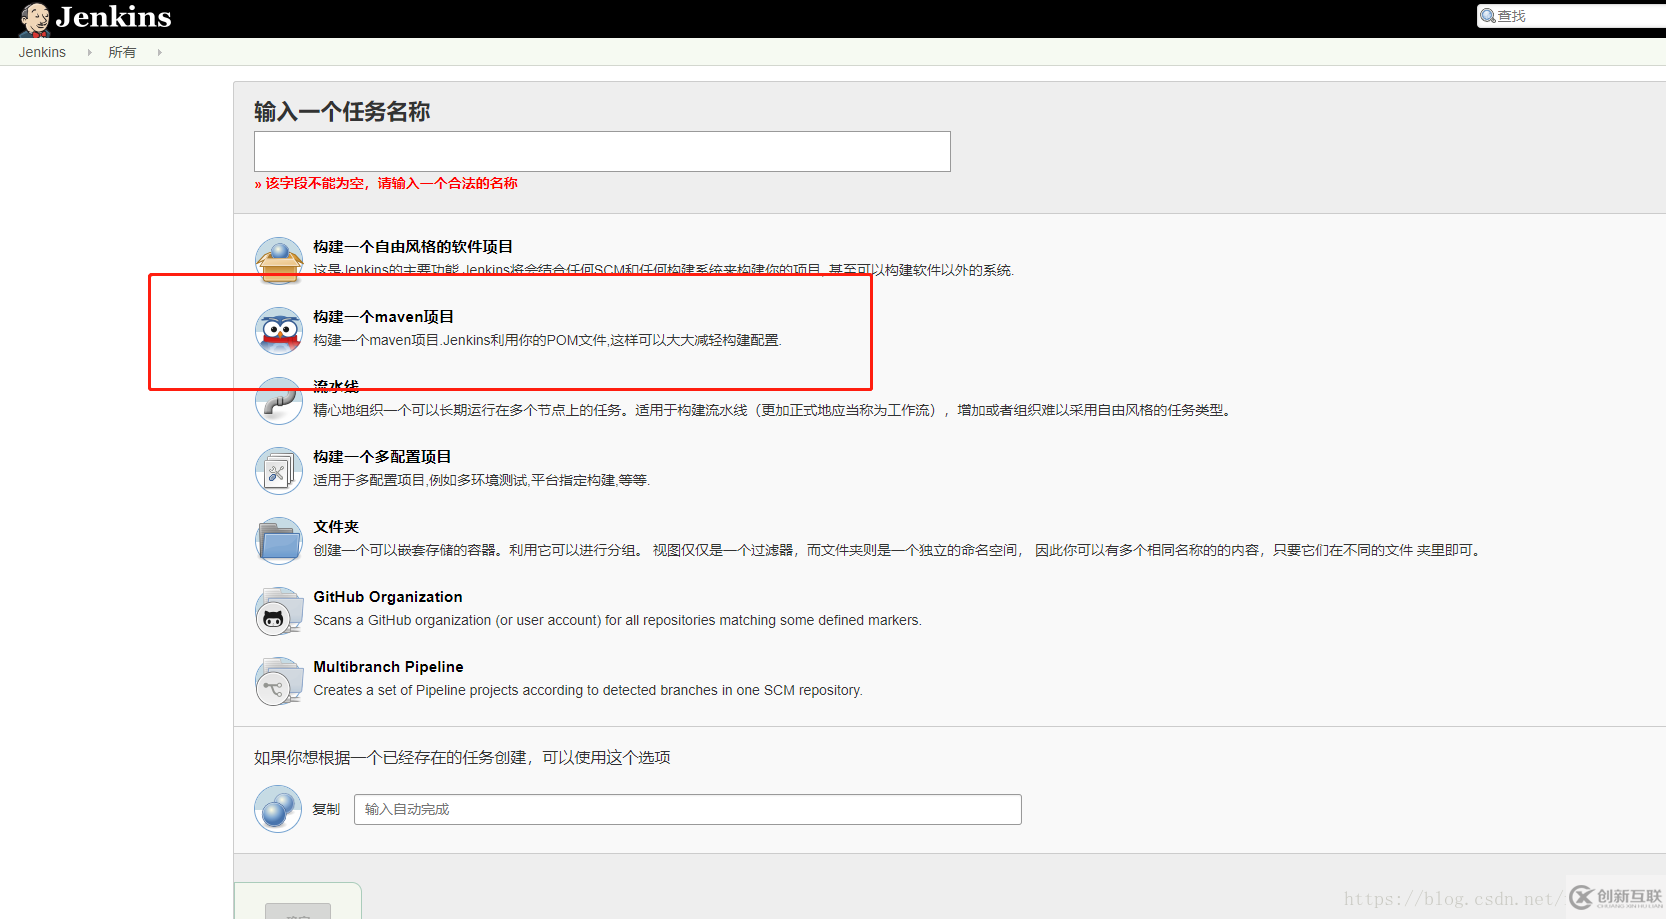Select the 文件夹 folder icon

point(279,540)
